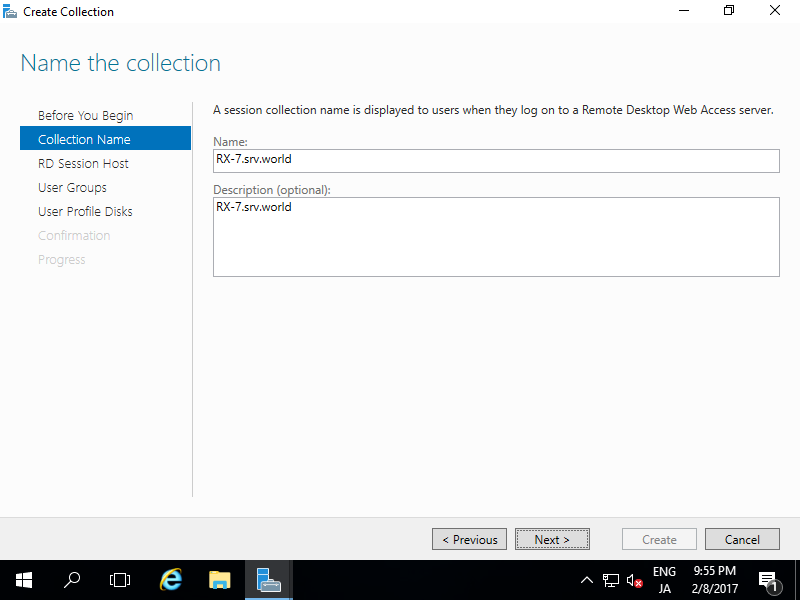Open Windows Search
Viewport: 800px width, 600px height.
tap(71, 580)
